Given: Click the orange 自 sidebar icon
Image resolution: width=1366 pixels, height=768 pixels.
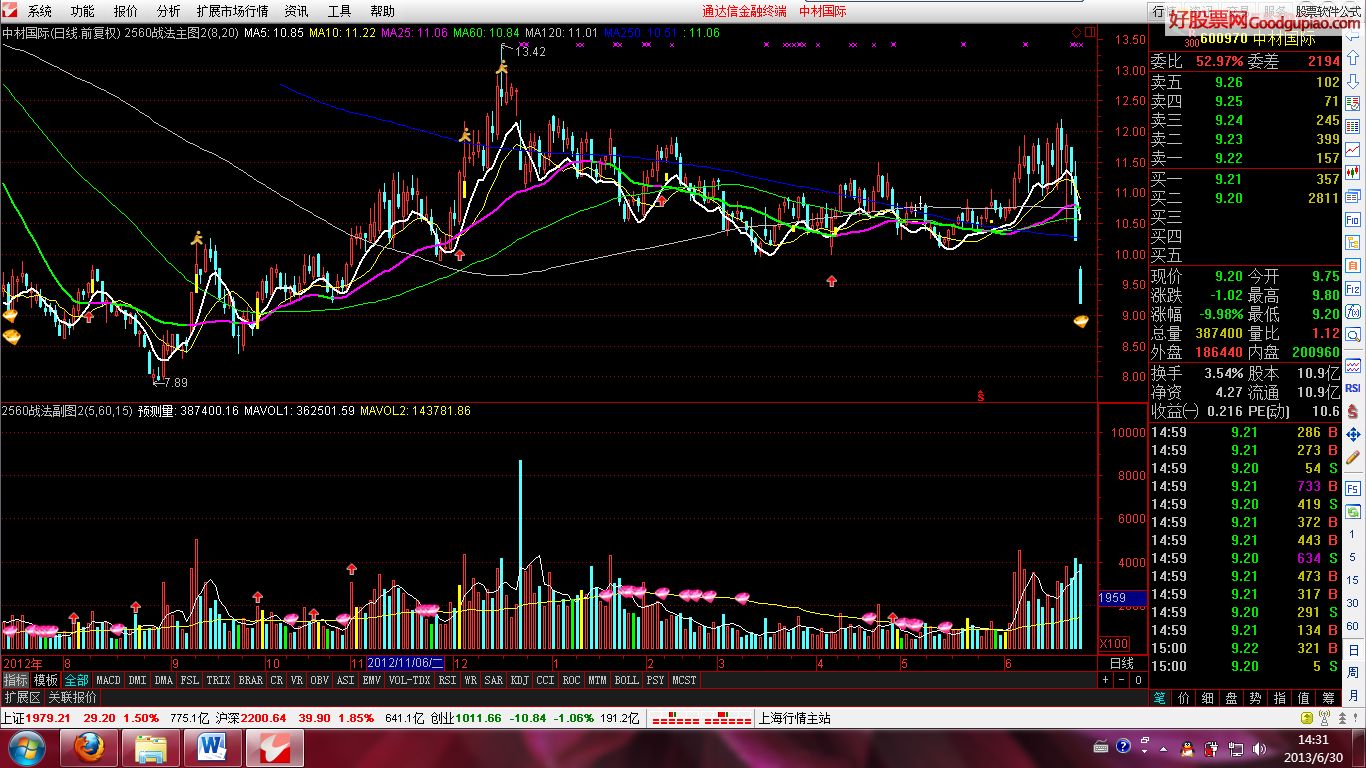Looking at the screenshot, I should click(x=1353, y=265).
